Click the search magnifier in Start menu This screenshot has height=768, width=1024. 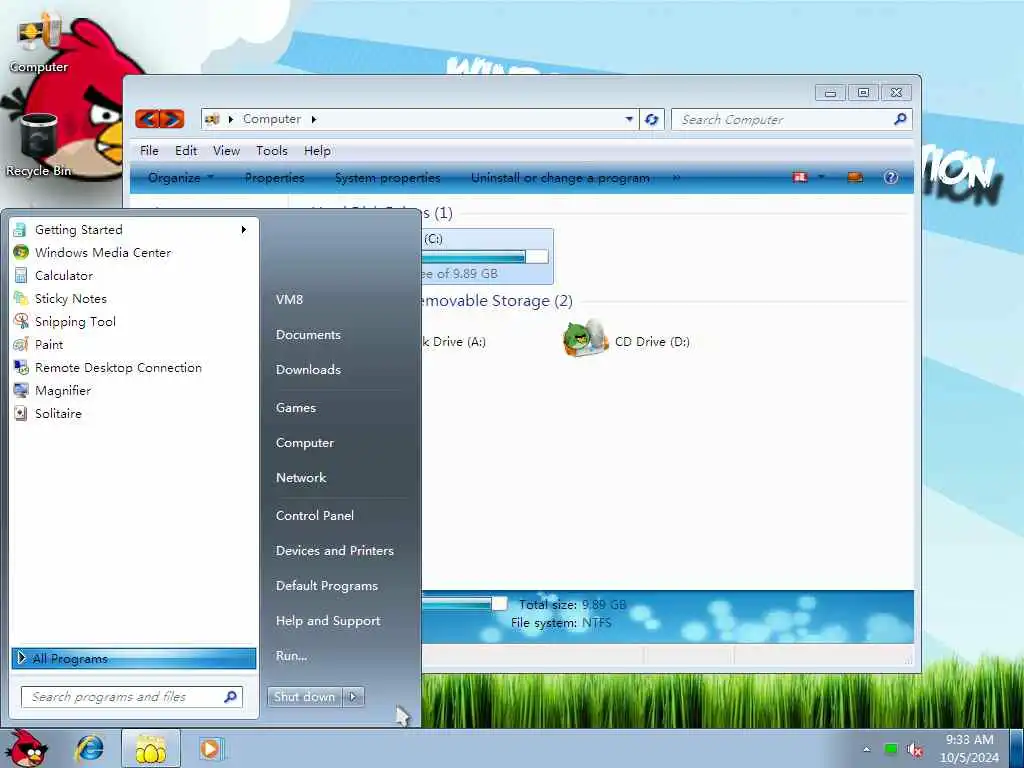coord(231,697)
